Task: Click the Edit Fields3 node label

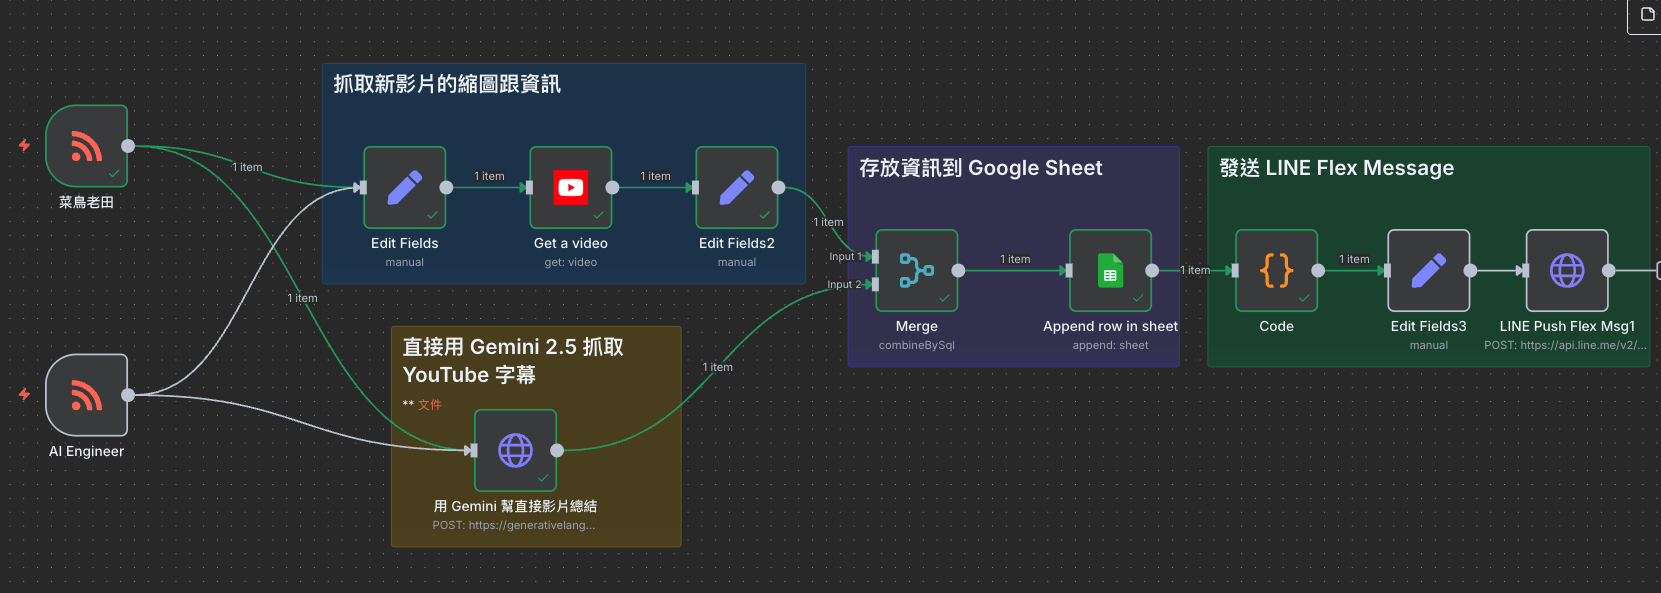Action: point(1429,326)
